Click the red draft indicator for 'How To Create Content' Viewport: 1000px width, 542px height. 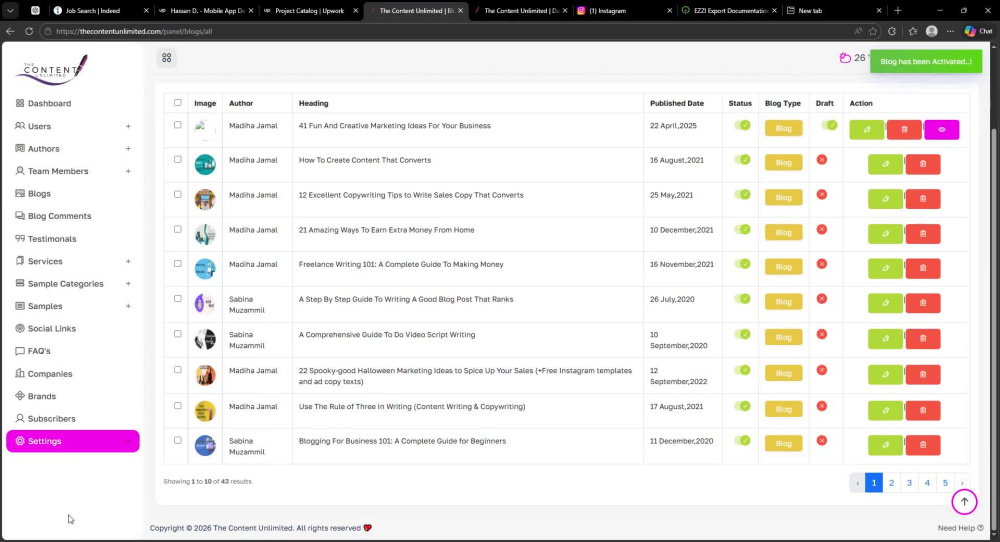[821, 159]
